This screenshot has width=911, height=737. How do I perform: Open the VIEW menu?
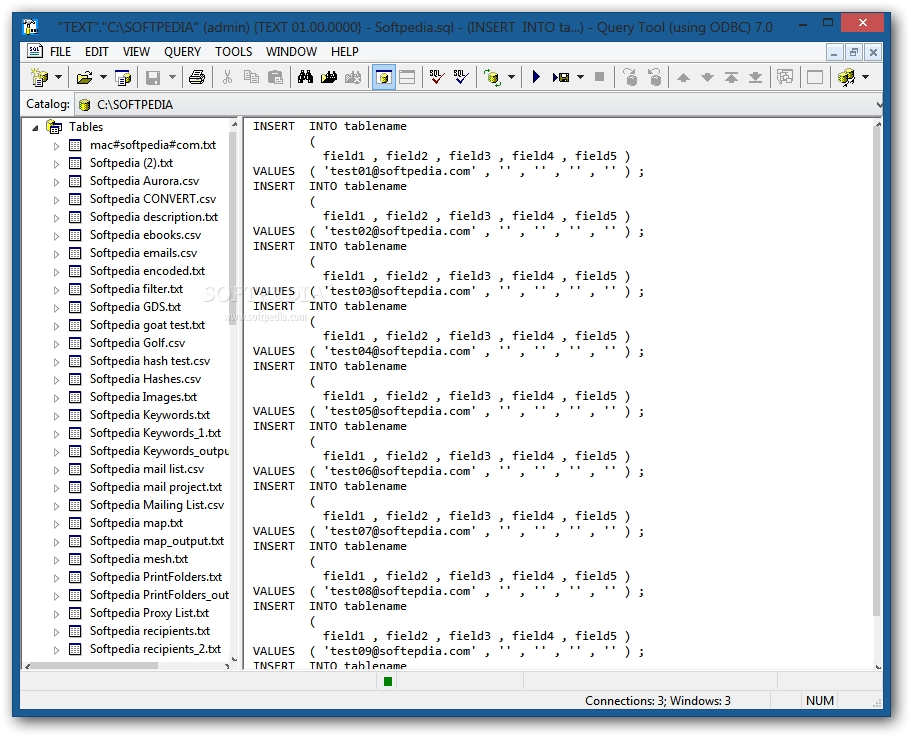pyautogui.click(x=136, y=52)
